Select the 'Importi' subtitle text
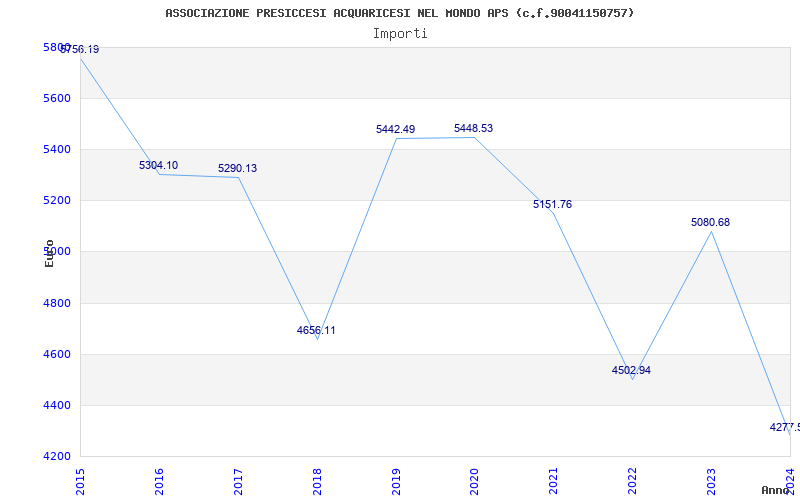This screenshot has width=800, height=500. (400, 34)
